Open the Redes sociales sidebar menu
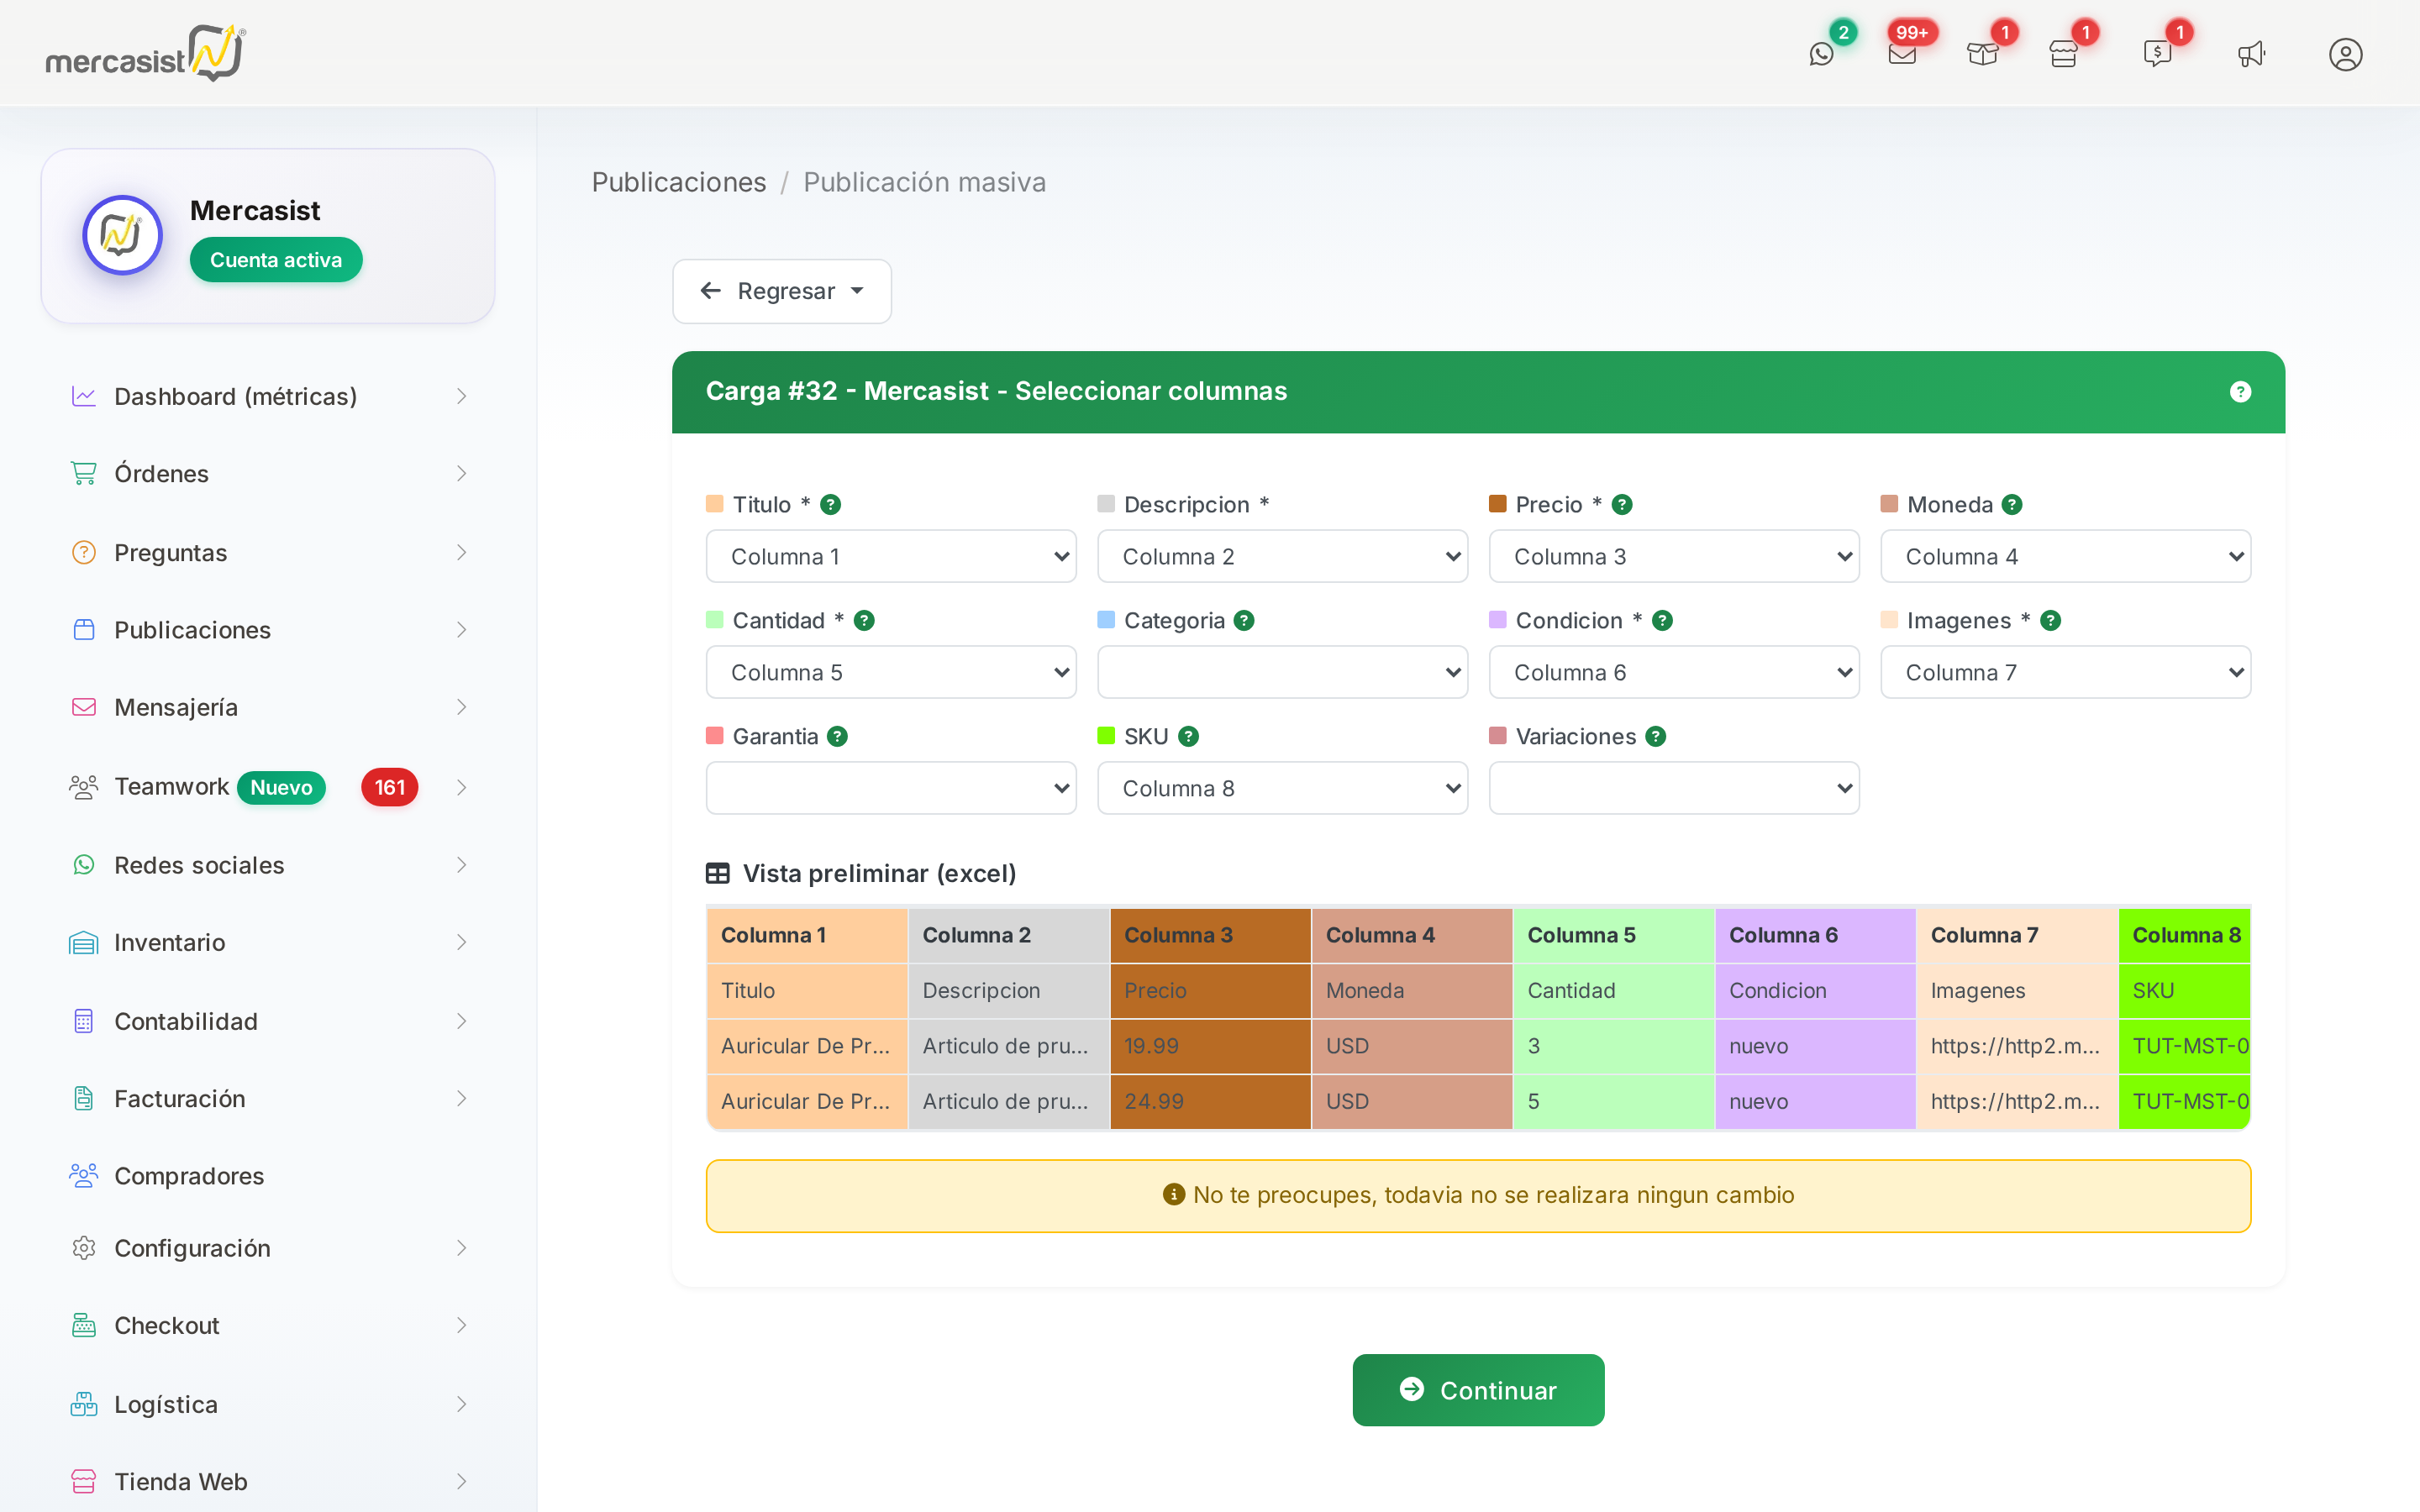This screenshot has width=2420, height=1512. pos(268,865)
